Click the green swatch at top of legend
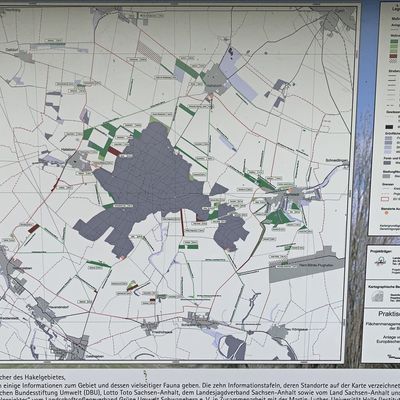The height and width of the screenshot is (400, 400). pos(394,42)
